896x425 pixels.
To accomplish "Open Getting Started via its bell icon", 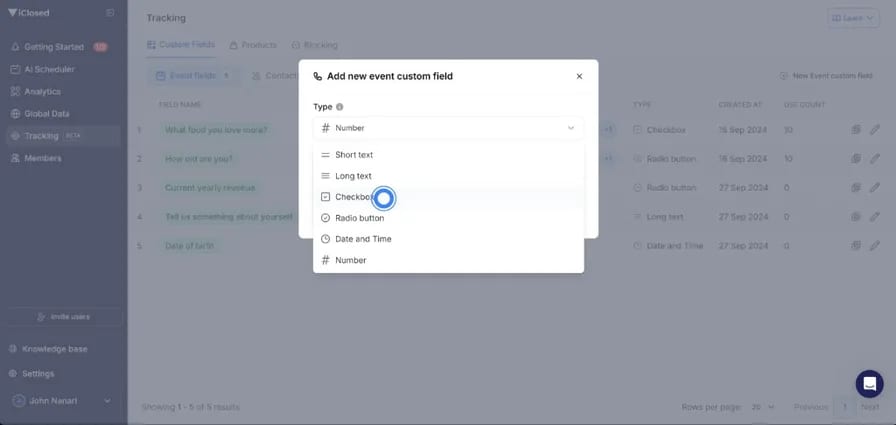I will pyautogui.click(x=15, y=47).
